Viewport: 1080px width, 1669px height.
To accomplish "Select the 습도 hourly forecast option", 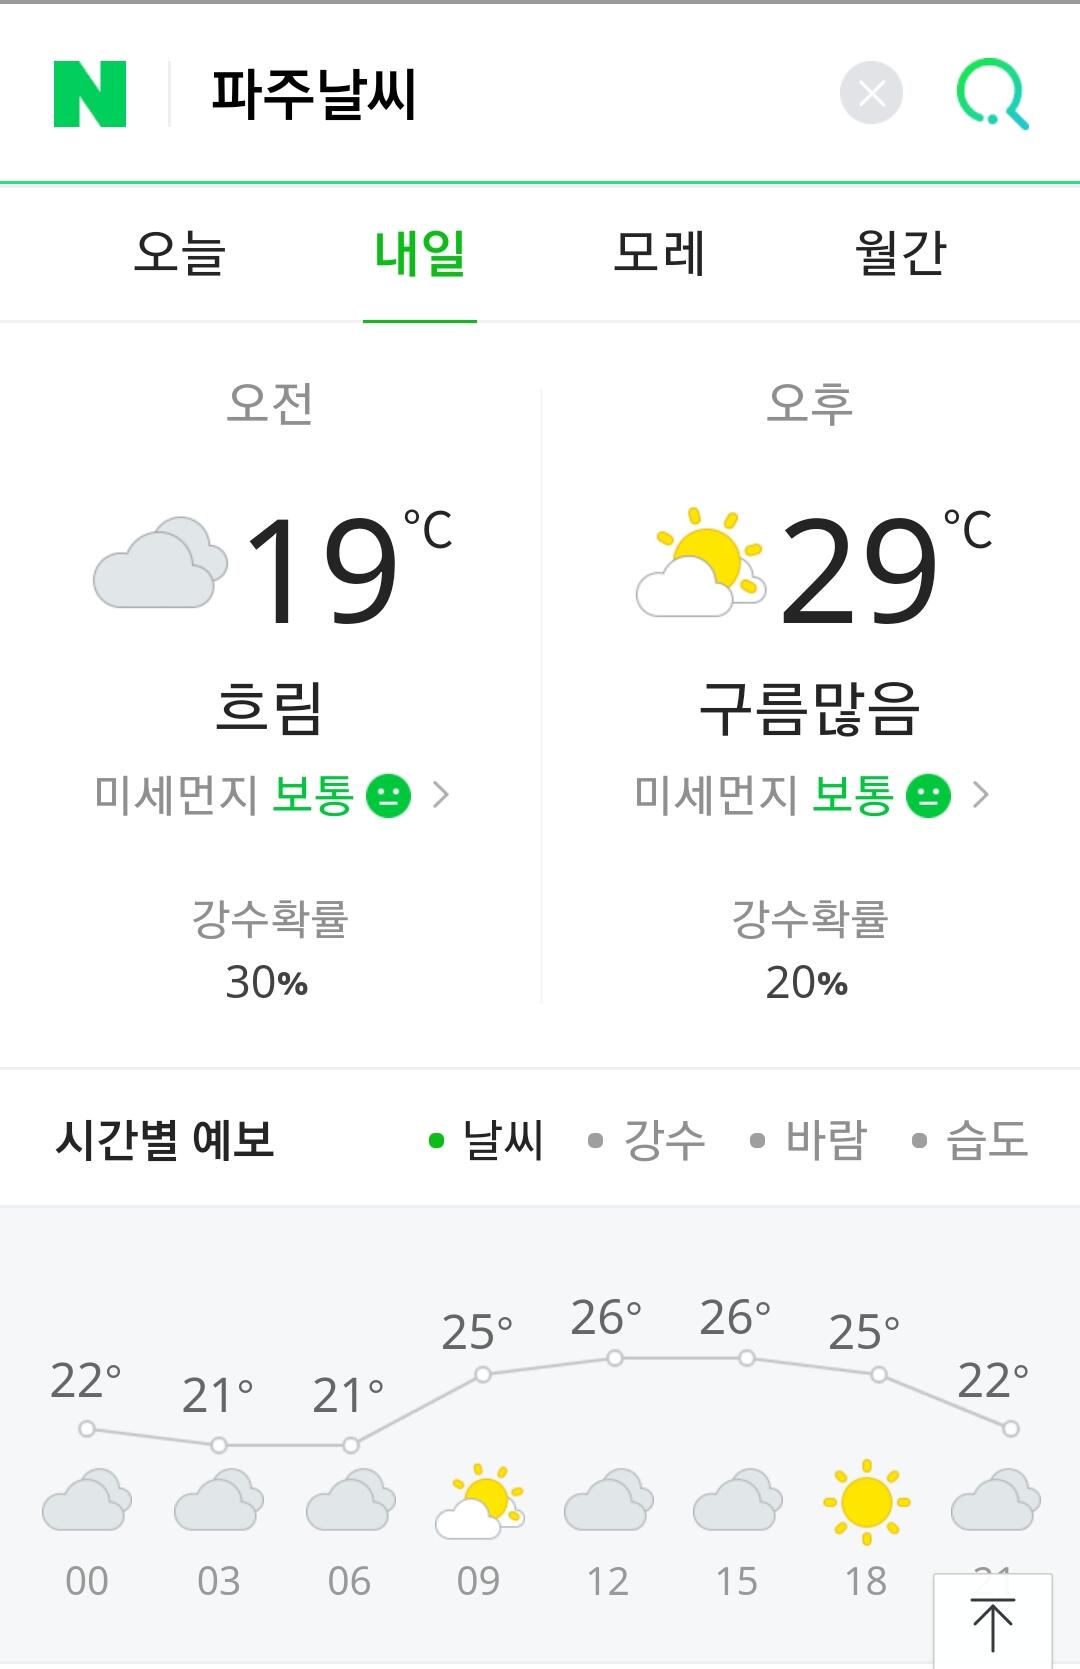I will tap(970, 1140).
